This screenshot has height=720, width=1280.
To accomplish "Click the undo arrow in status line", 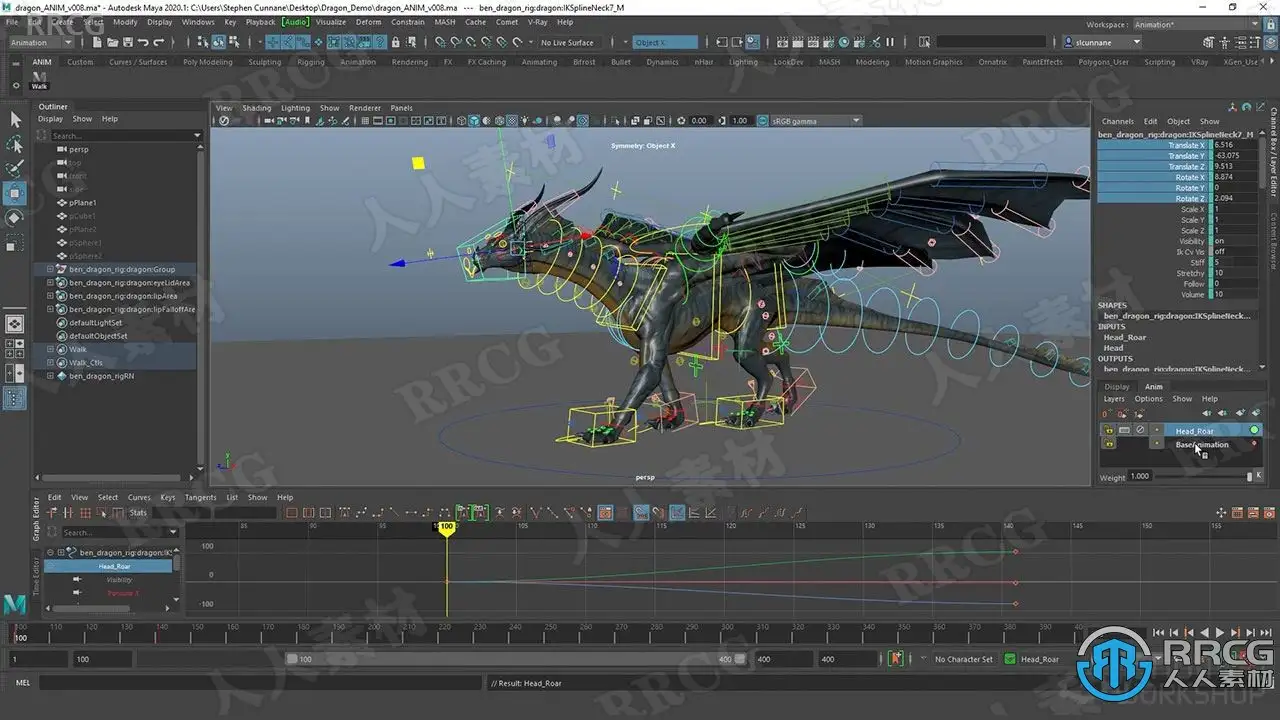I will (x=144, y=42).
